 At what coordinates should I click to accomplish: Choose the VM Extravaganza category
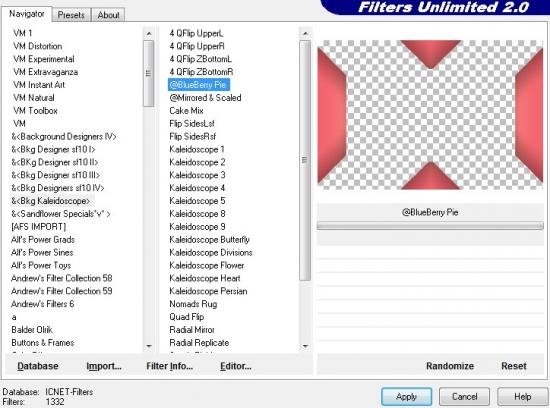(46, 72)
